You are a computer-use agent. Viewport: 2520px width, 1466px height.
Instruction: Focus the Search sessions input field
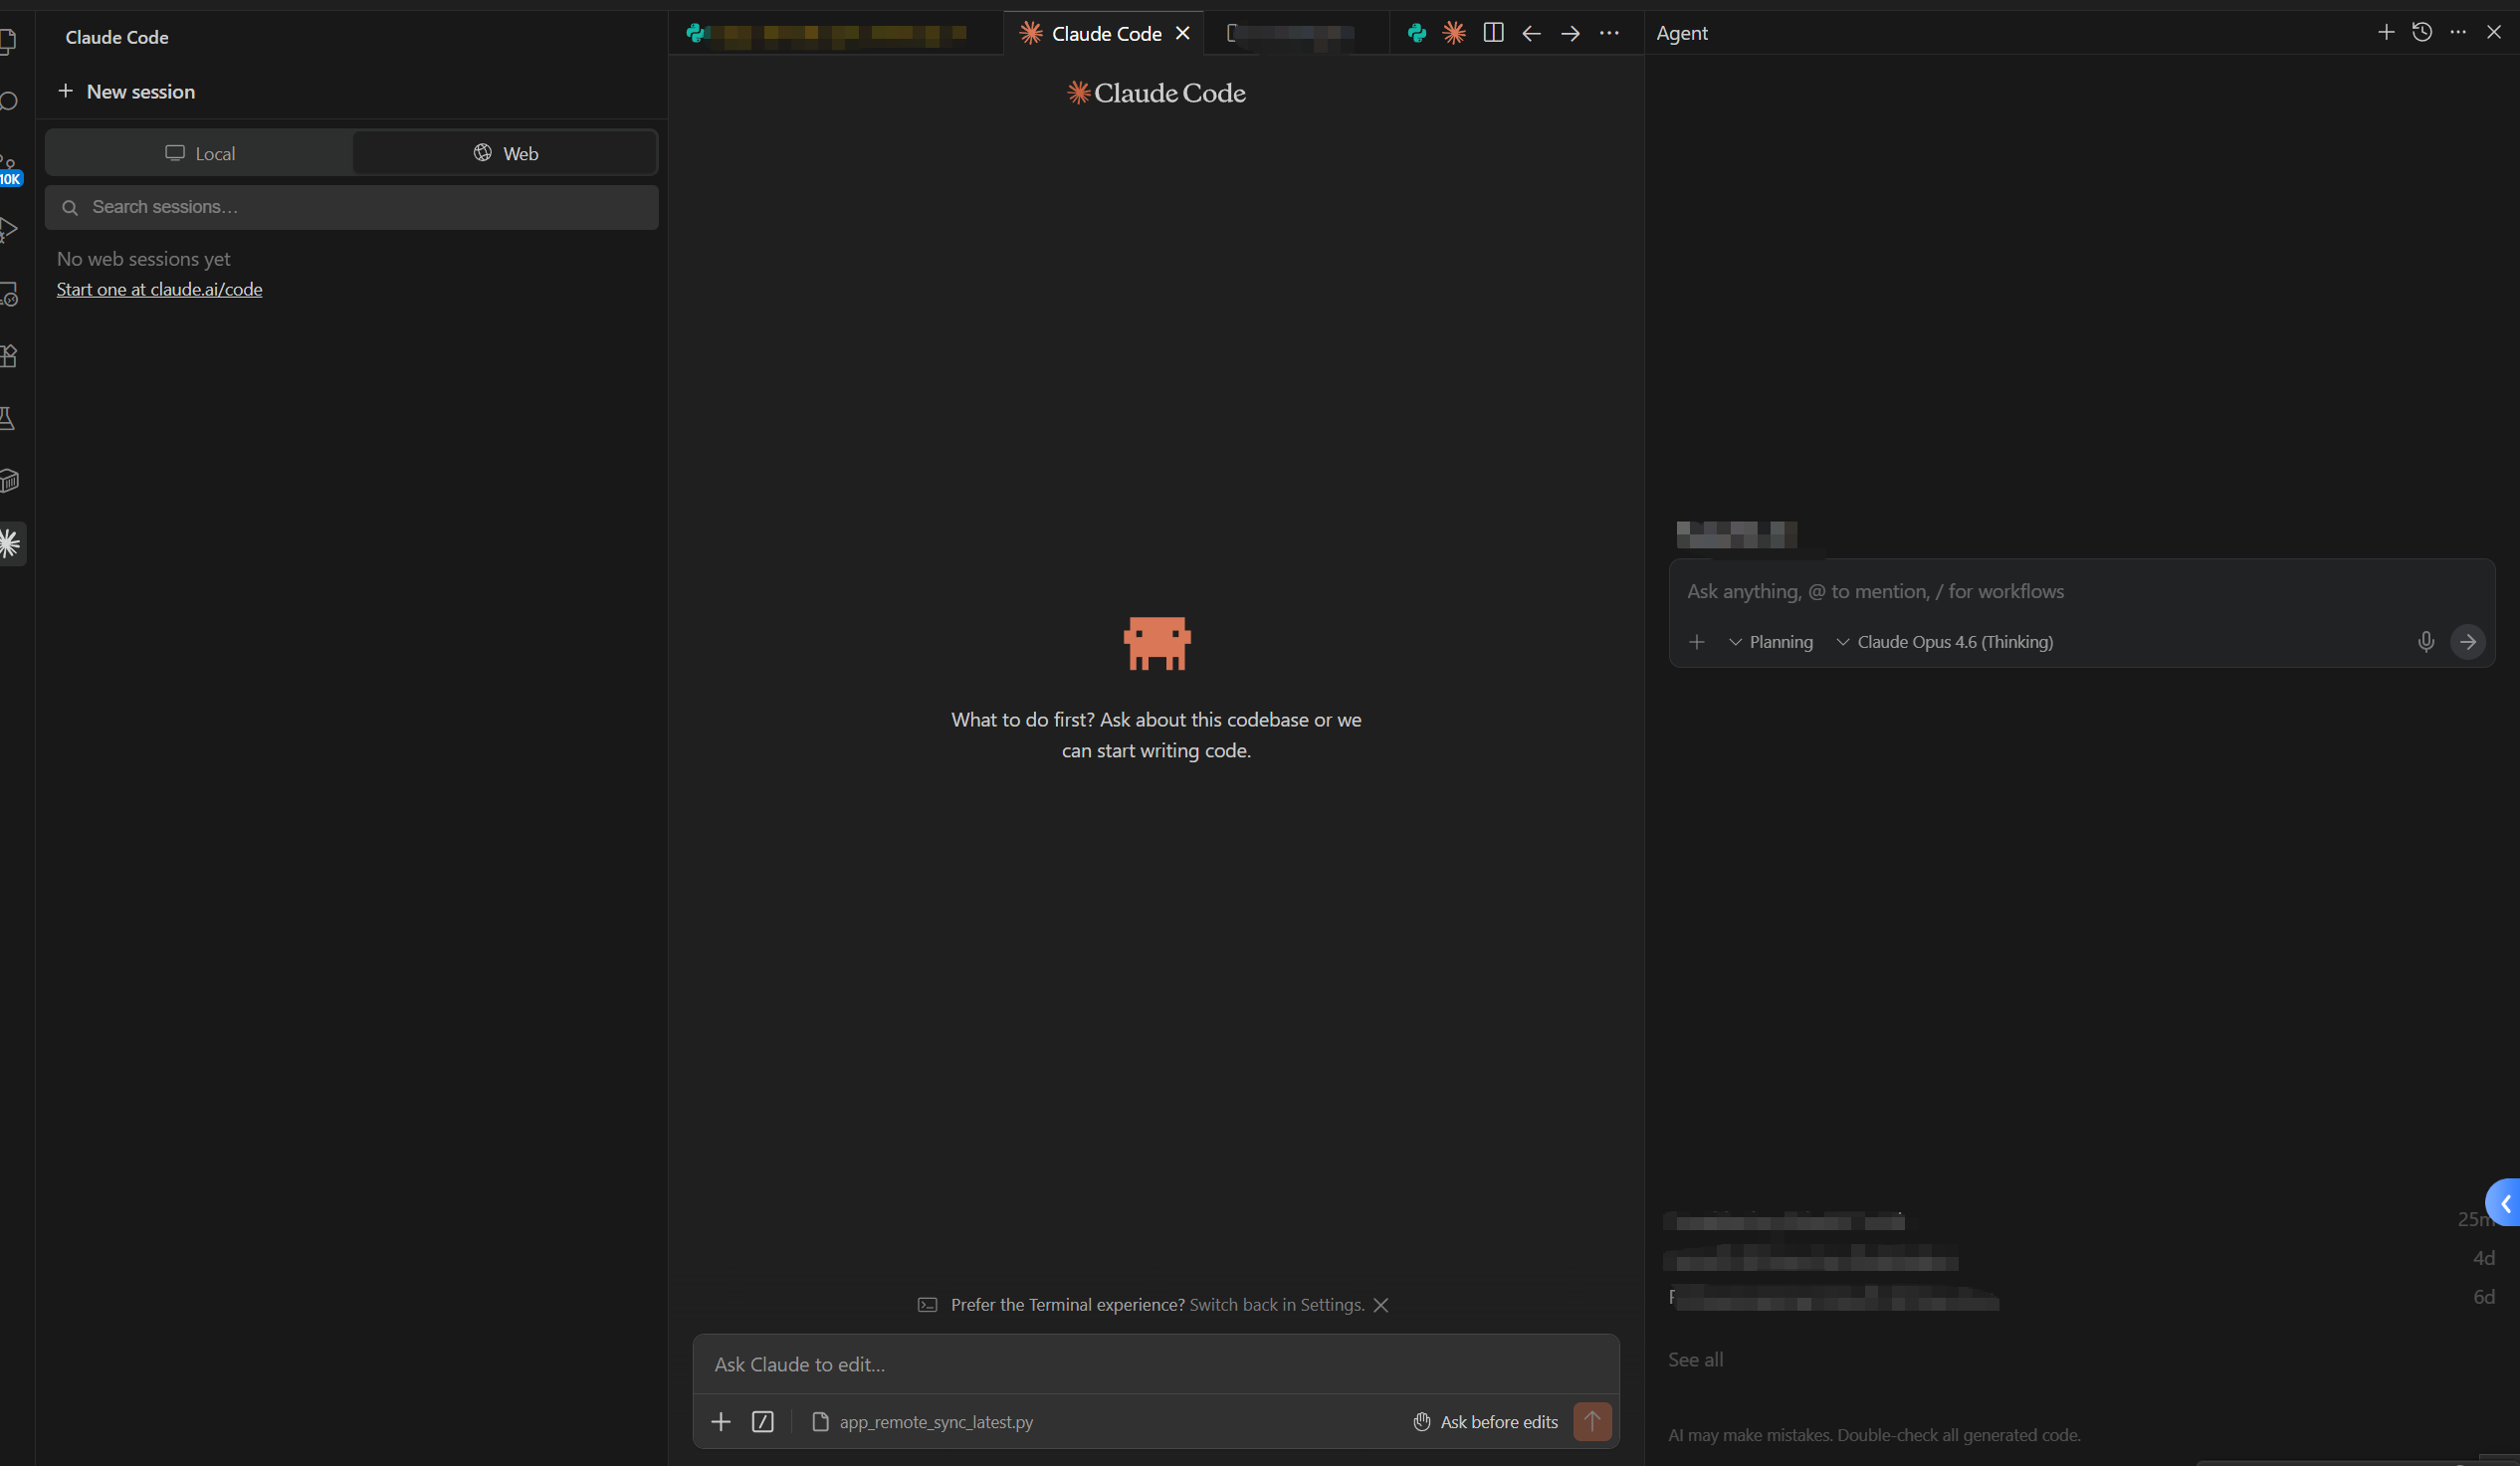(x=352, y=207)
